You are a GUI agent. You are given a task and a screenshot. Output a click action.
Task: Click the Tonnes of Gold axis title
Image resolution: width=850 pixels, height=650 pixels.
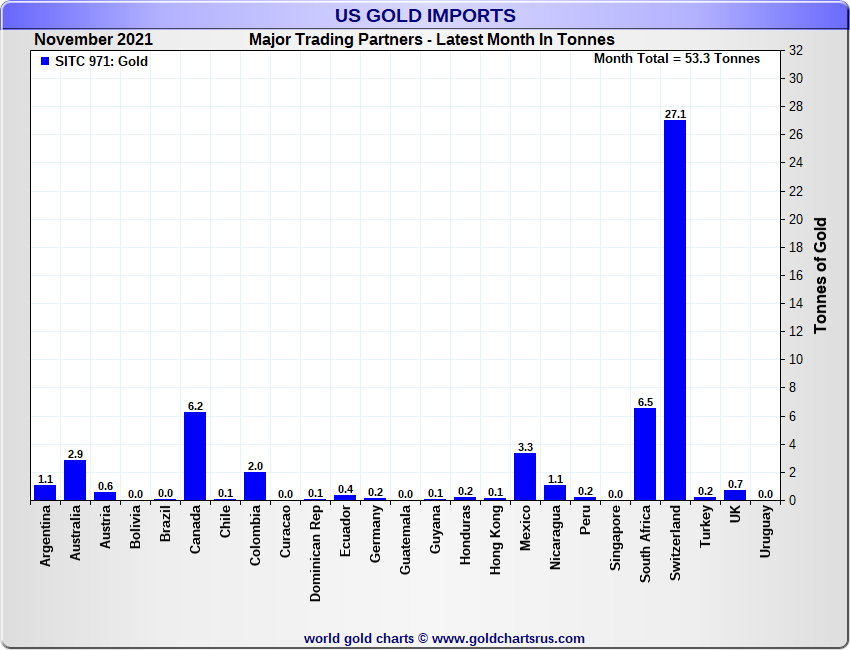click(x=820, y=275)
